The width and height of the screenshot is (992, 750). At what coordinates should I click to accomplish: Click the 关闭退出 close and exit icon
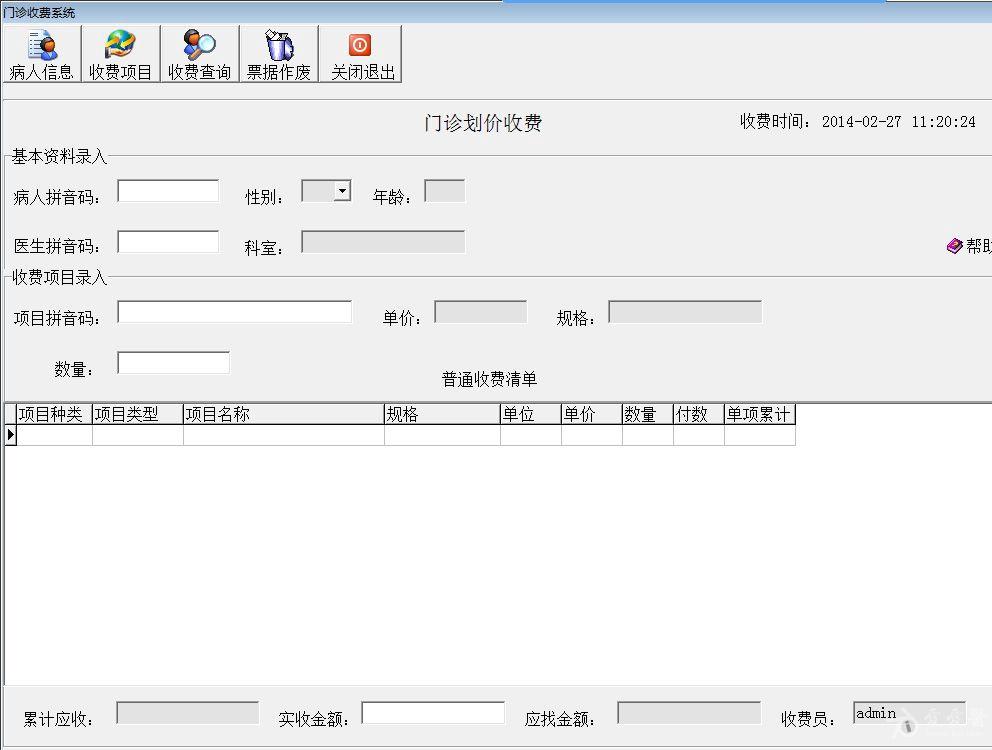pyautogui.click(x=359, y=54)
